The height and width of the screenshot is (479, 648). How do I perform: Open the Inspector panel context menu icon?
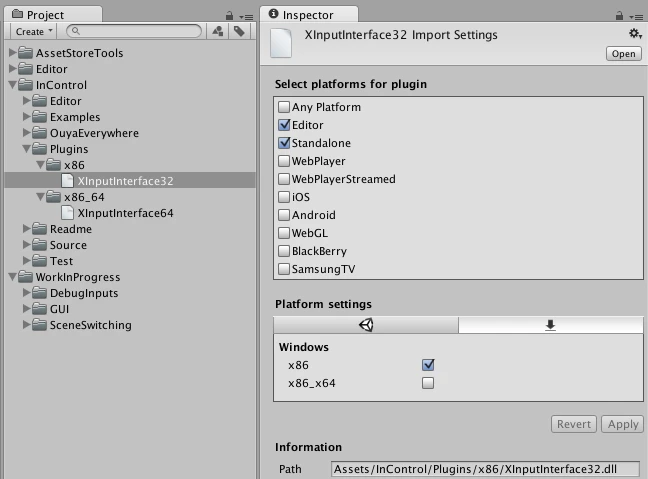[636, 17]
